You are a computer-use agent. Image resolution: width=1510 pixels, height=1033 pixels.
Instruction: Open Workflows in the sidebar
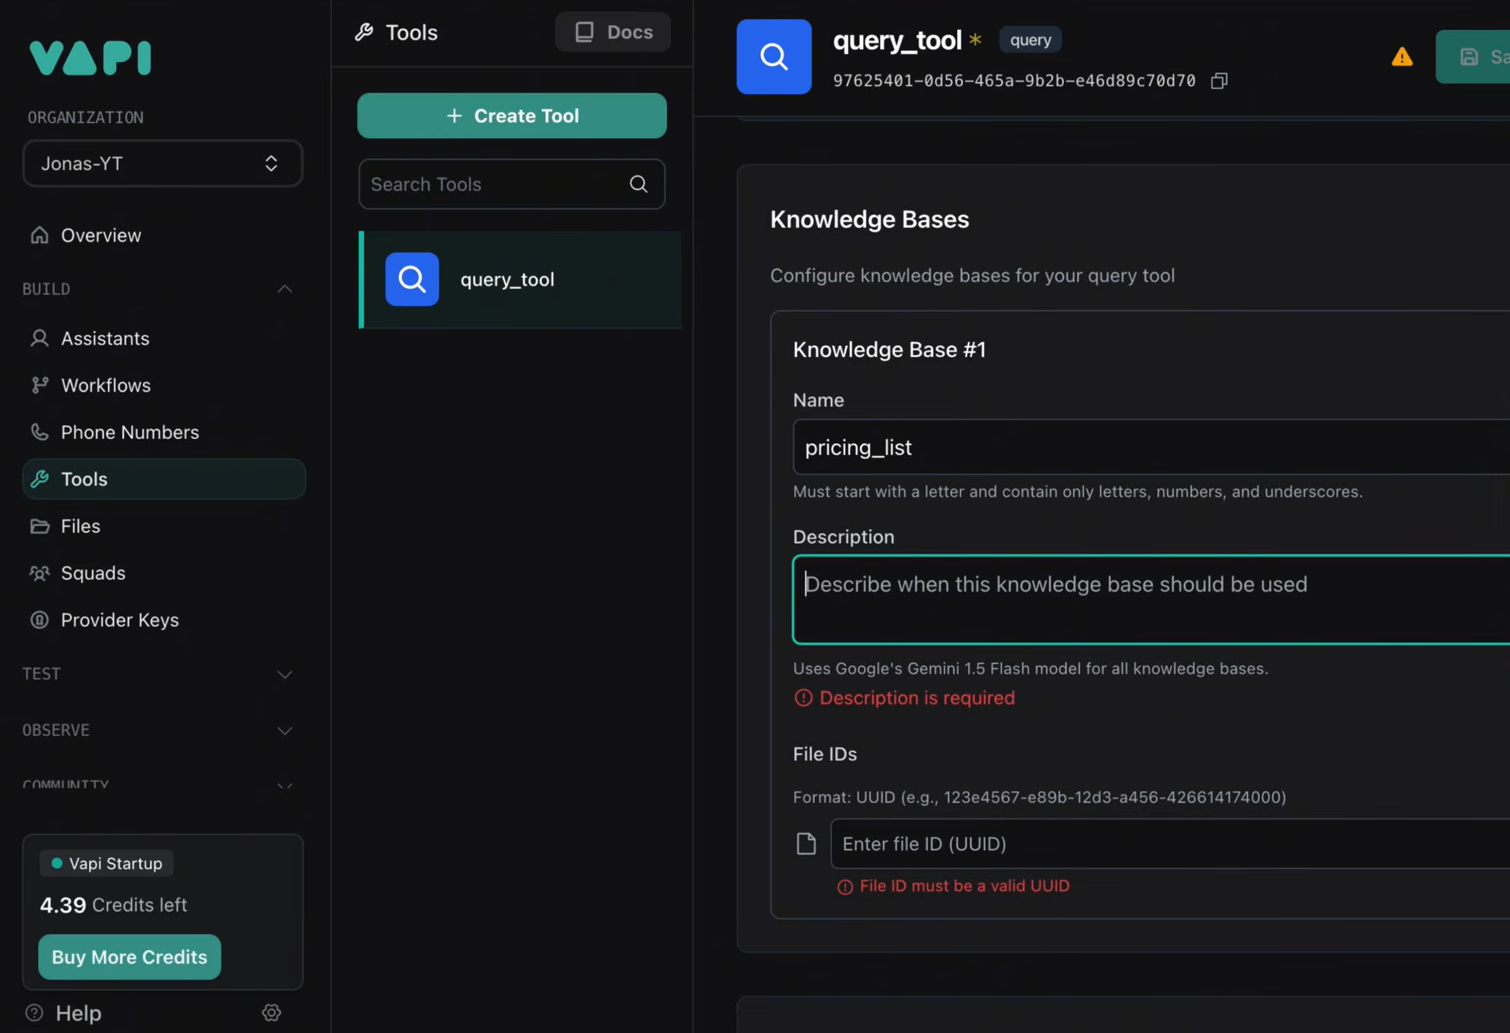106,385
